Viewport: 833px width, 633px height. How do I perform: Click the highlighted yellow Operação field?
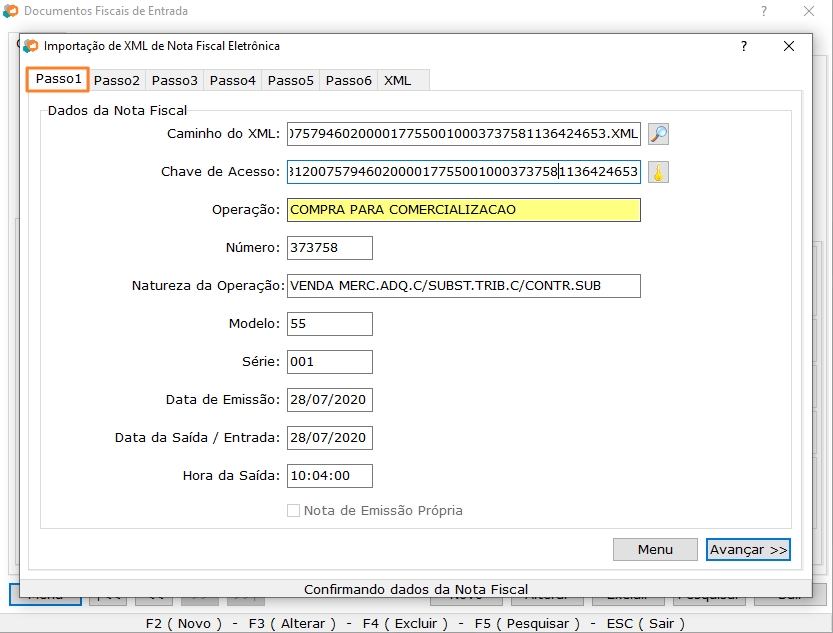click(x=463, y=210)
